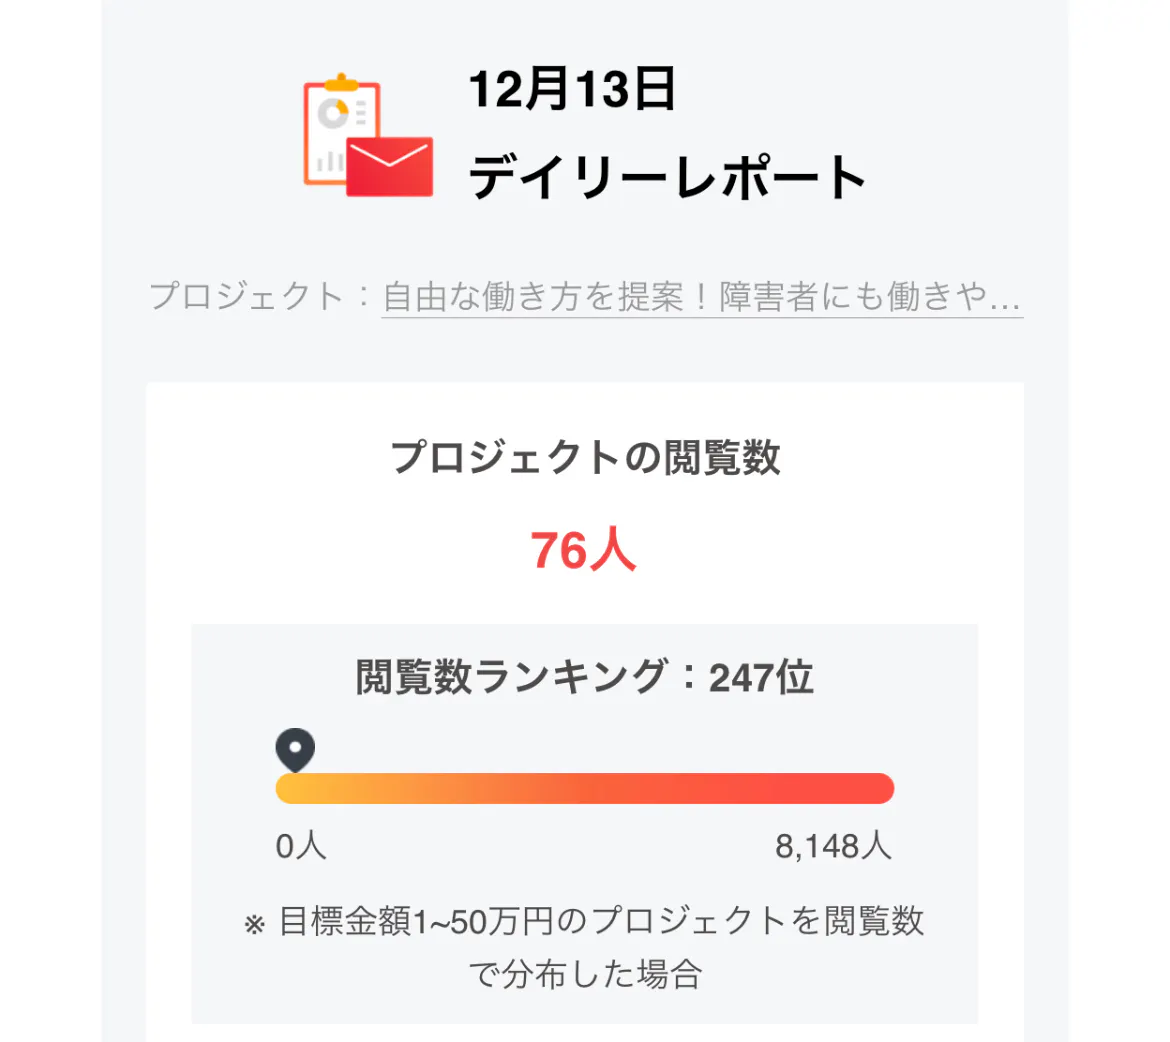Click the 目標金額1~50万円 footnote line
Screen dimensions: 1170x1042
601,922
